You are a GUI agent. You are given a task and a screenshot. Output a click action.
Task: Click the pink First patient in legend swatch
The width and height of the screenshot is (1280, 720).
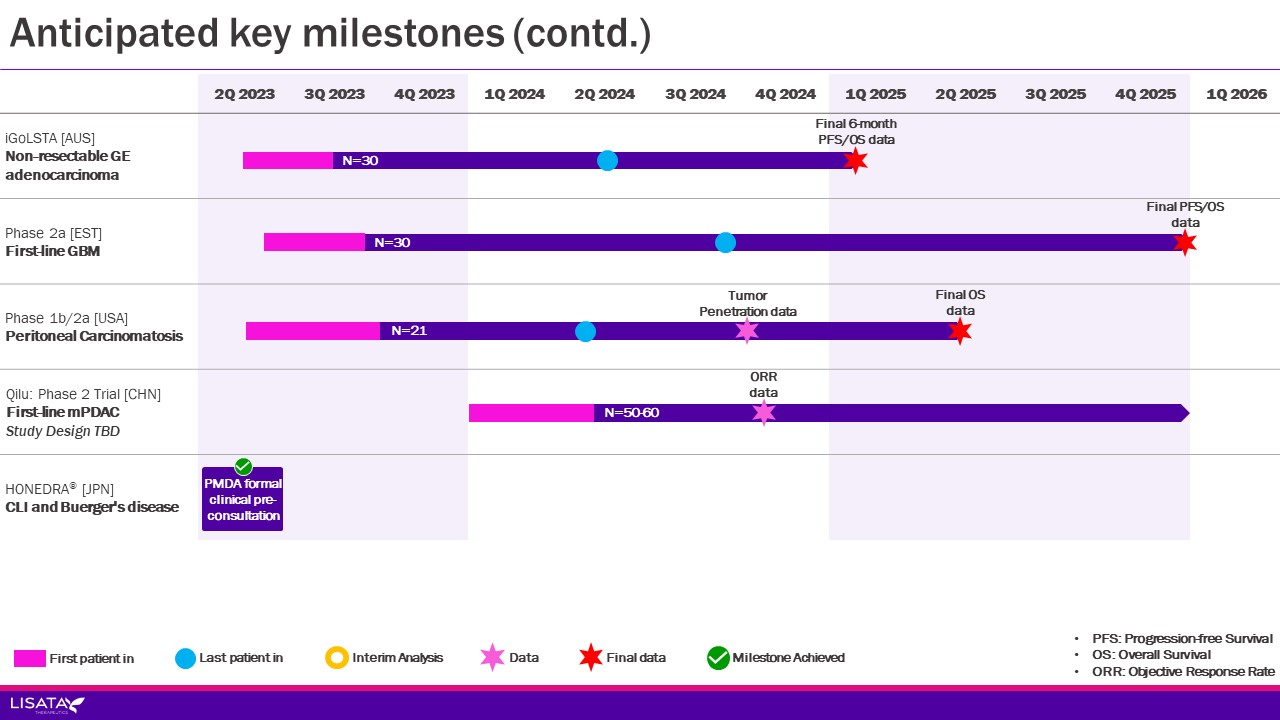30,658
